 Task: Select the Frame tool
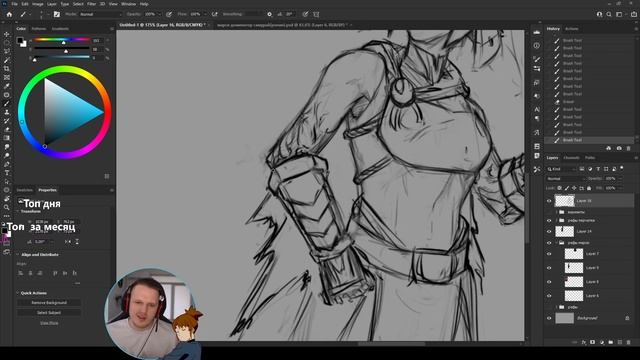pyautogui.click(x=7, y=77)
